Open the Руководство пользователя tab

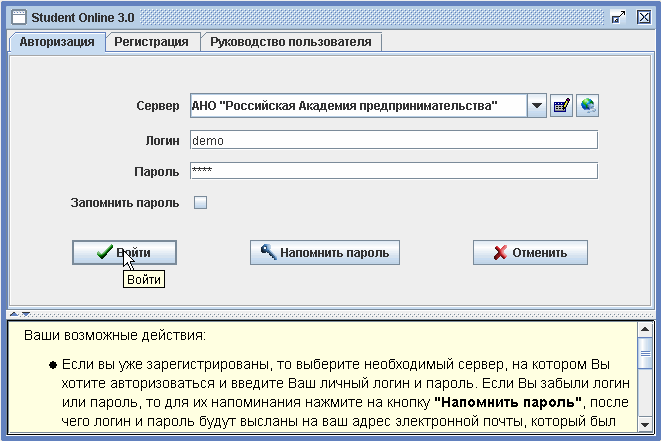pyautogui.click(x=290, y=42)
